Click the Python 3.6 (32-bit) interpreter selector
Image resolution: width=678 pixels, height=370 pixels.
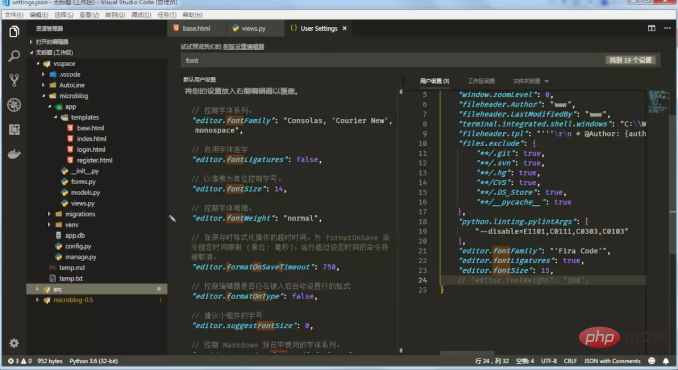93,361
